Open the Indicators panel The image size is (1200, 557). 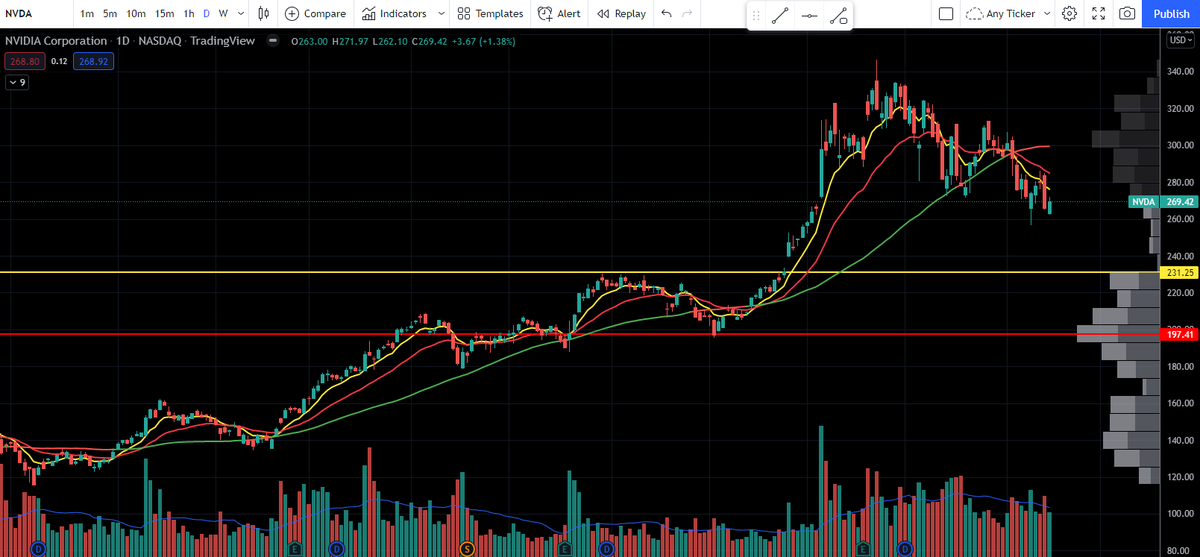coord(394,14)
